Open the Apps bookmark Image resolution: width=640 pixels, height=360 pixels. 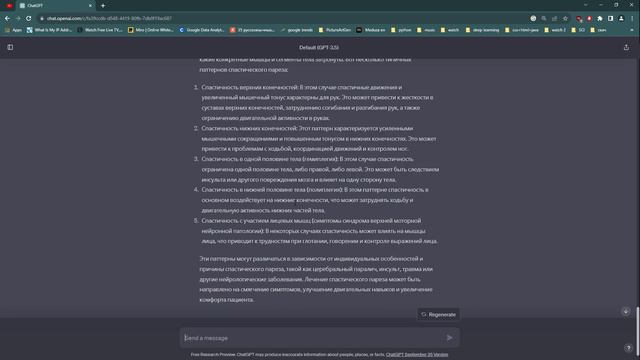[13, 30]
